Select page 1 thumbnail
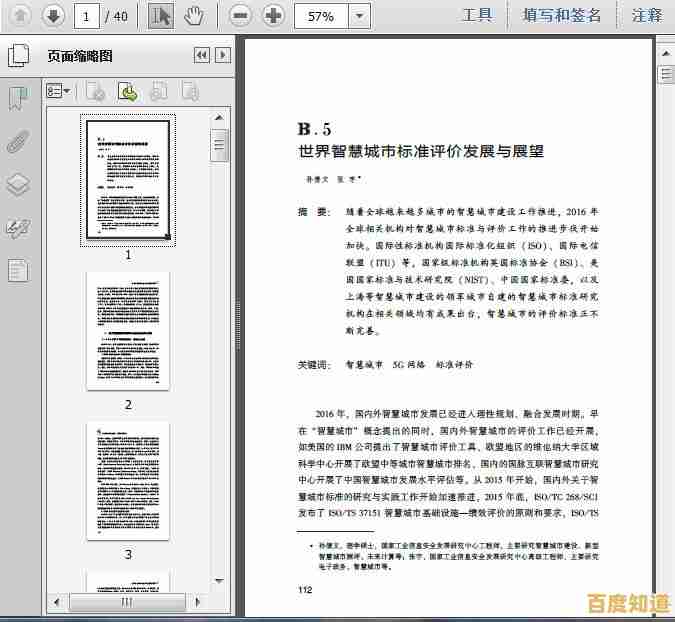 [x=128, y=179]
